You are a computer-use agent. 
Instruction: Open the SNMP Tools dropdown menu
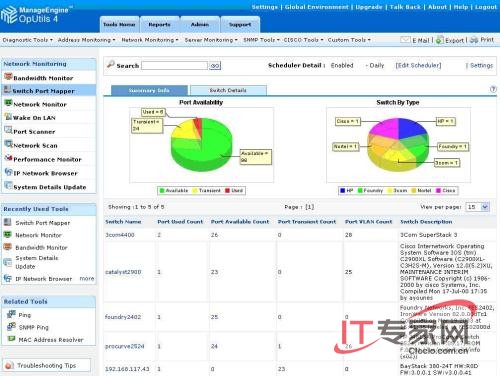(x=261, y=40)
